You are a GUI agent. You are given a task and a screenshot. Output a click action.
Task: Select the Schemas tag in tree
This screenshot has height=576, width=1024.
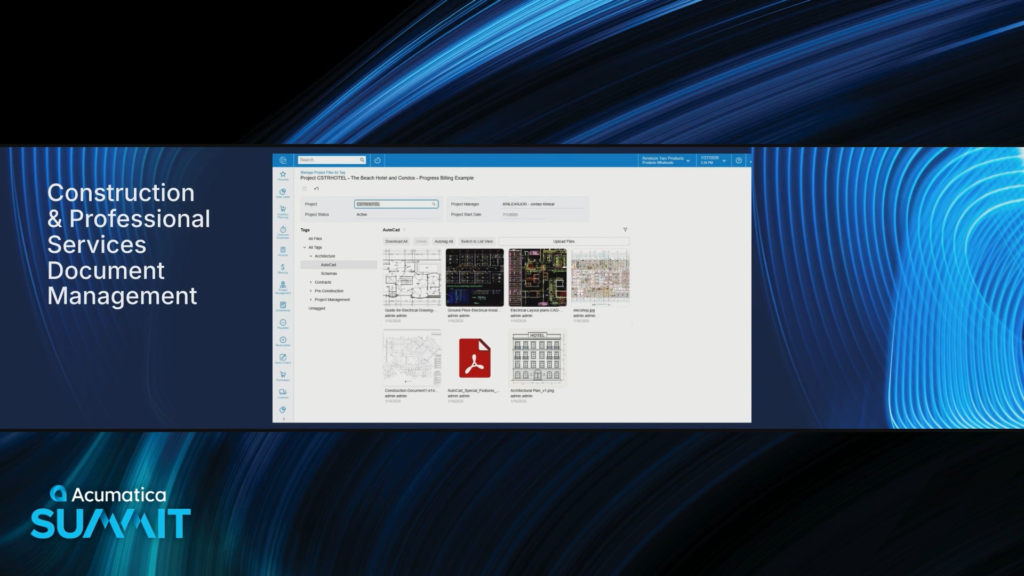329,273
